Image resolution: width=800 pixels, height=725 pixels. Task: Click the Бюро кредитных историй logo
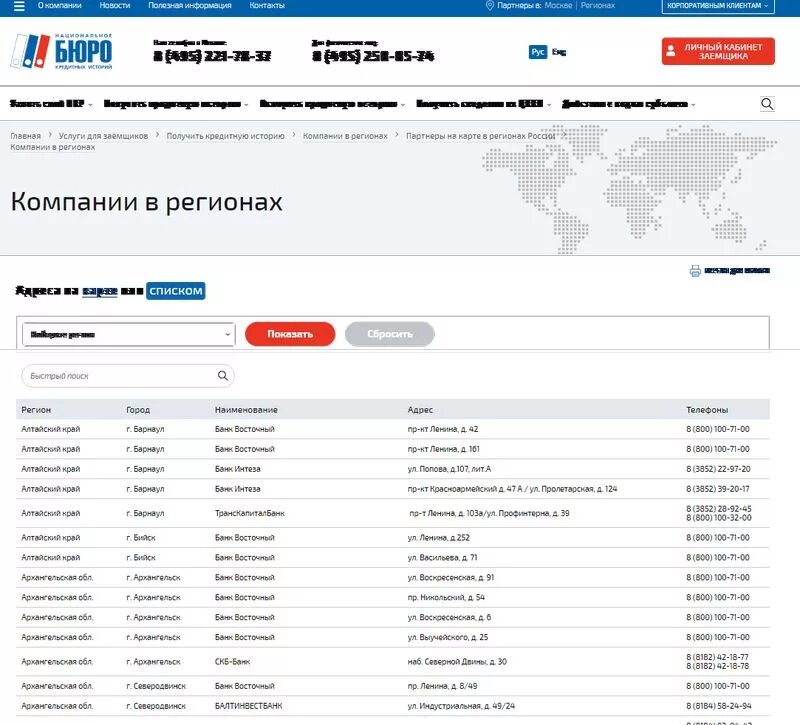(62, 51)
